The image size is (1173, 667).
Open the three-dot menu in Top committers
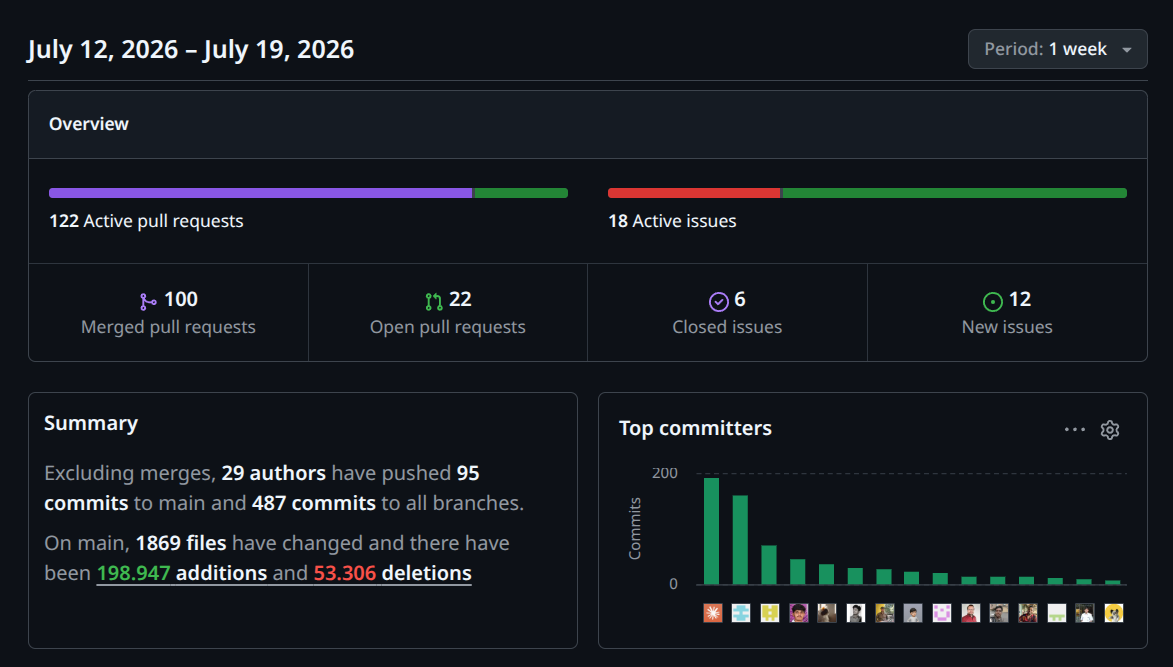pos(1074,429)
